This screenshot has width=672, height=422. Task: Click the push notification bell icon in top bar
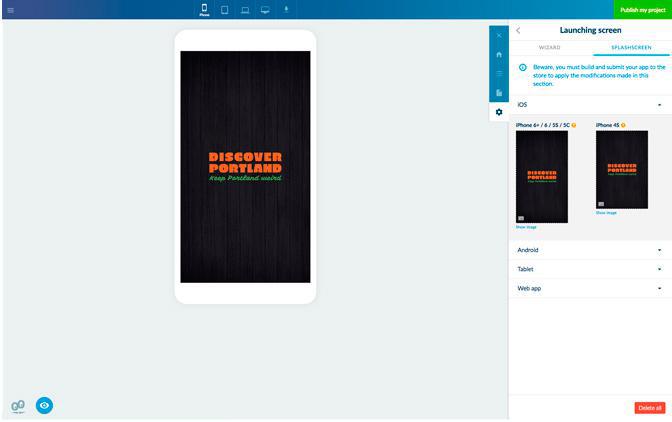coord(286,9)
